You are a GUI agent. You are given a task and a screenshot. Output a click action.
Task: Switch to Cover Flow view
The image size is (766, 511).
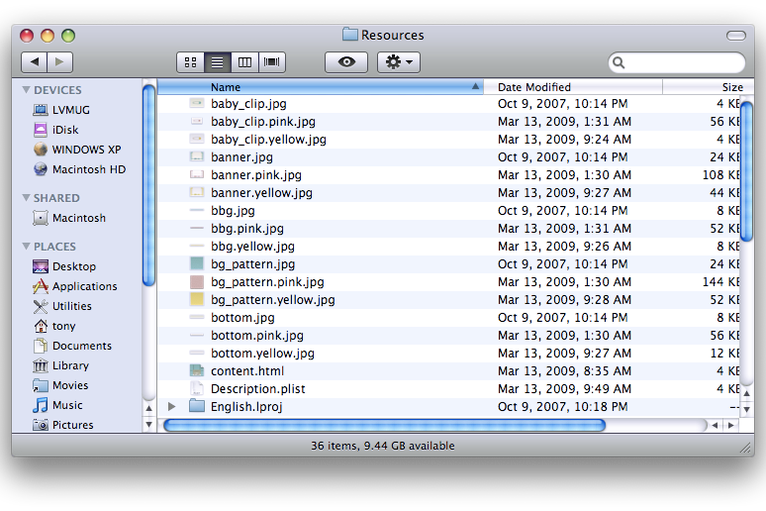click(x=271, y=62)
